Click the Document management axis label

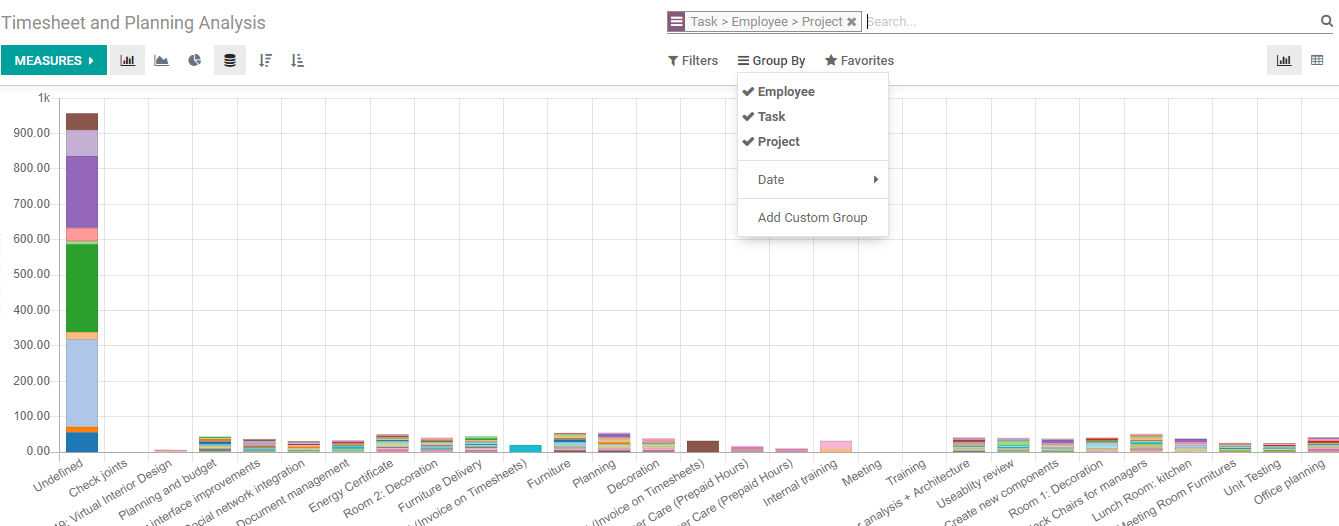click(294, 495)
